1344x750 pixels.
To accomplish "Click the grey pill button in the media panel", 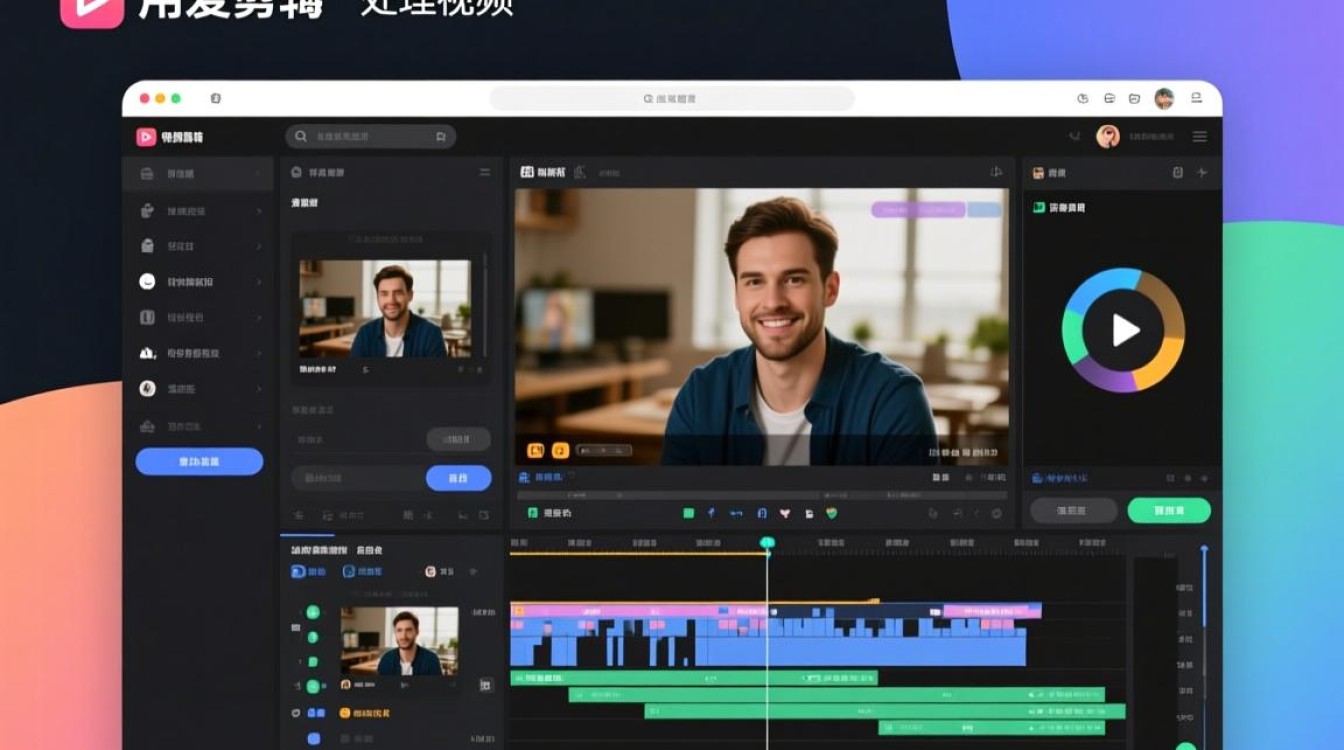I will [x=458, y=439].
